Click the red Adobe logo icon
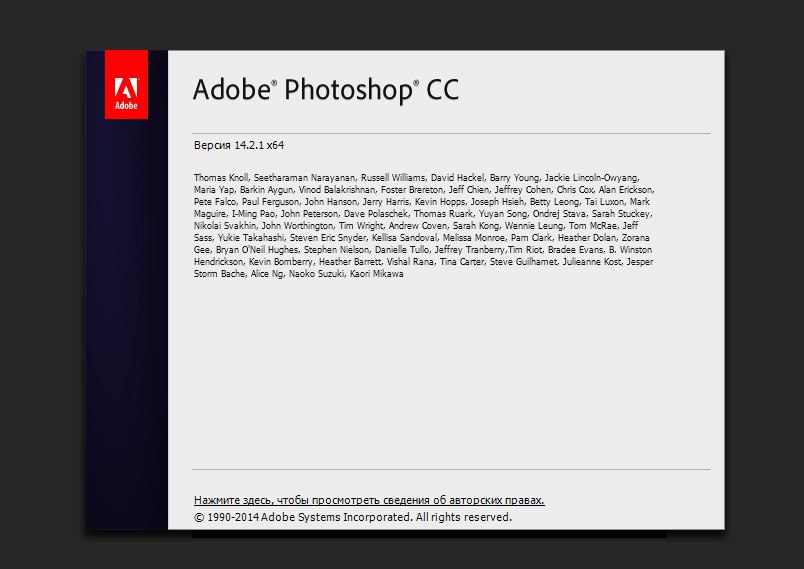804x569 pixels. coord(126,84)
